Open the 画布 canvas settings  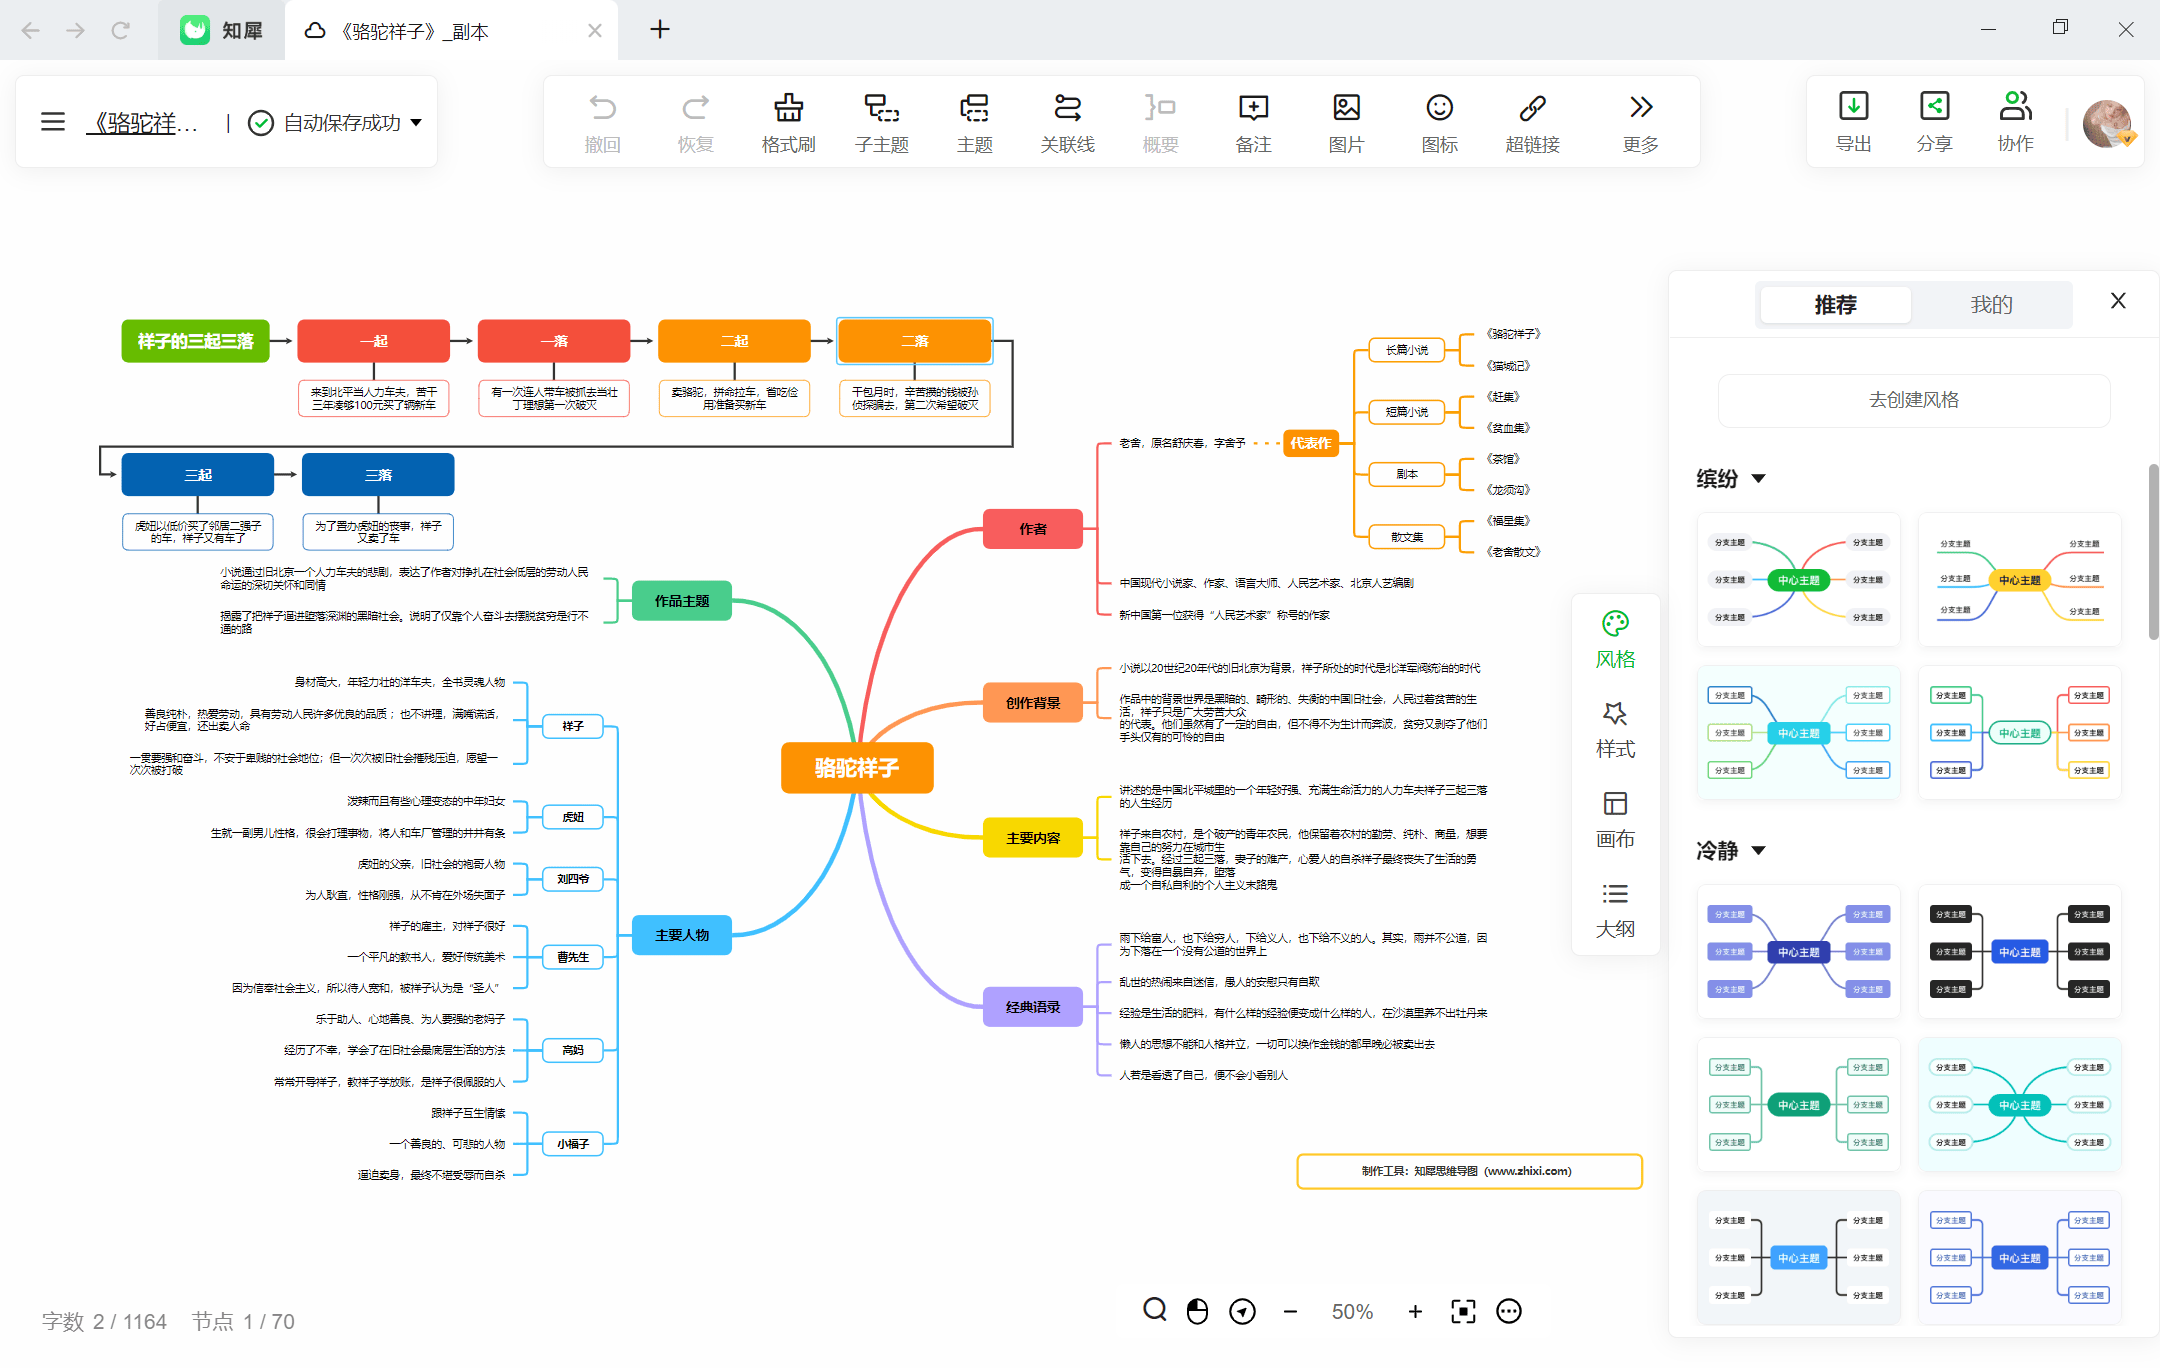tap(1615, 820)
